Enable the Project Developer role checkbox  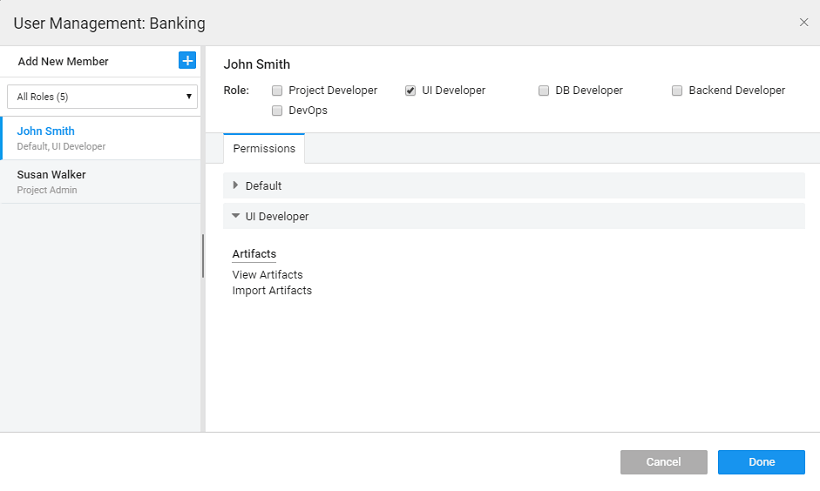[277, 90]
